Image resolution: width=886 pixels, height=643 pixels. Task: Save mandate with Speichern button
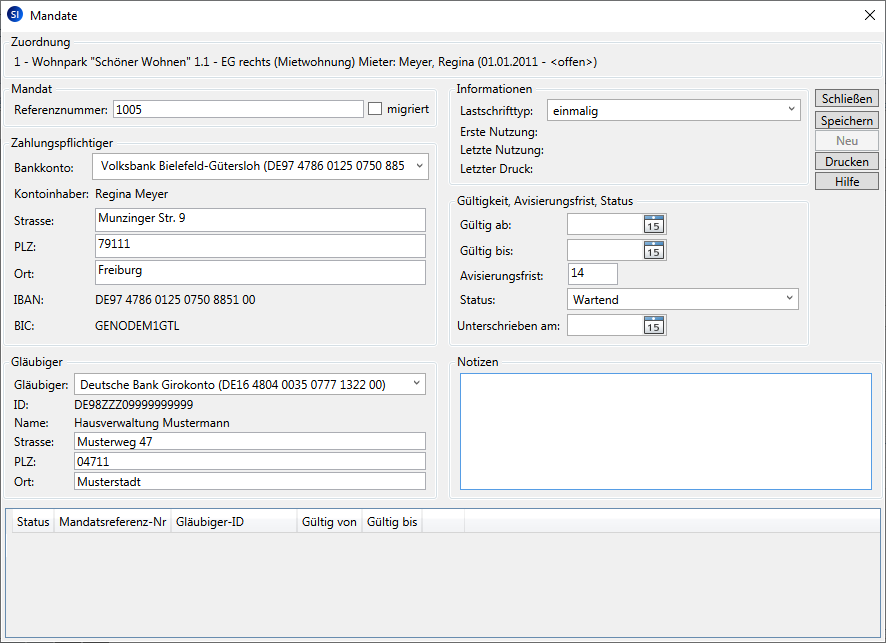(847, 120)
